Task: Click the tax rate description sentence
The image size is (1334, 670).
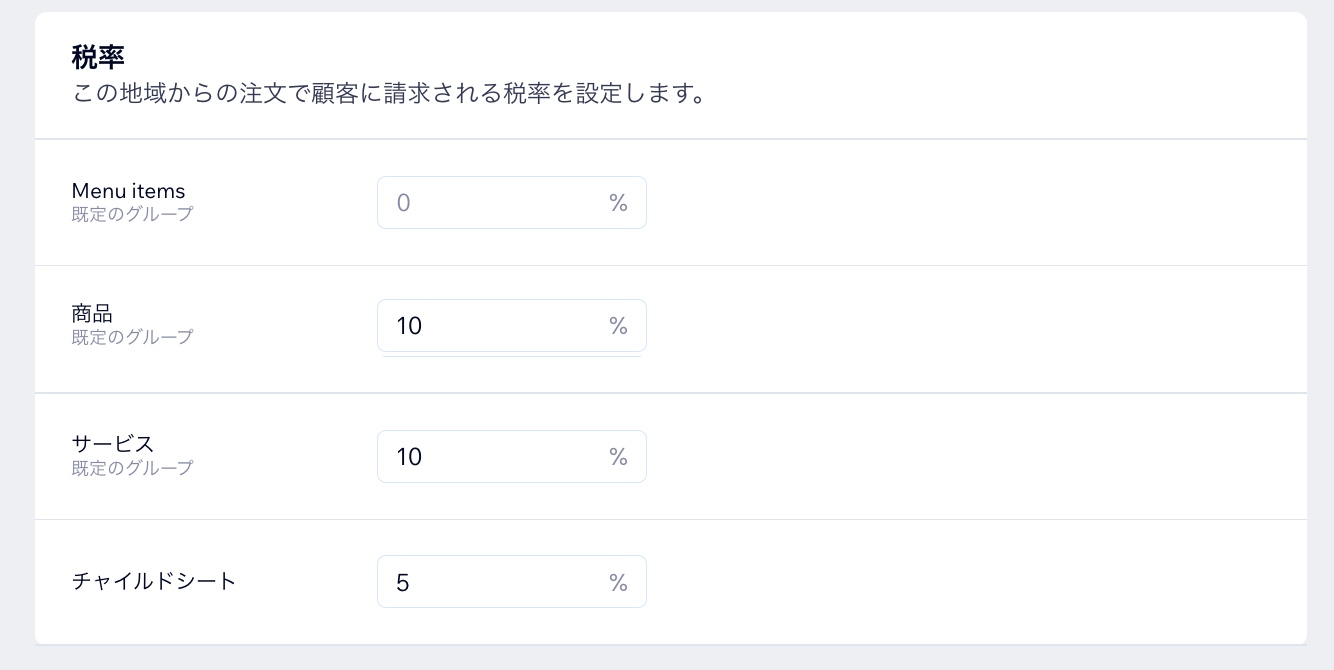Action: pyautogui.click(x=389, y=96)
